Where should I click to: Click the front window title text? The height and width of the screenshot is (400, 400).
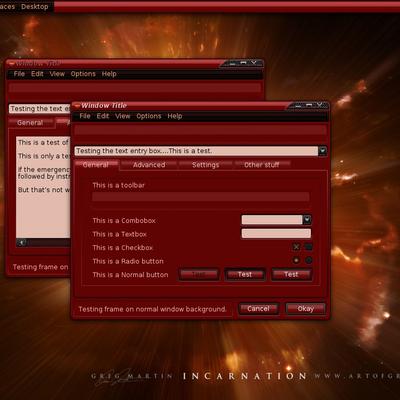click(x=104, y=105)
